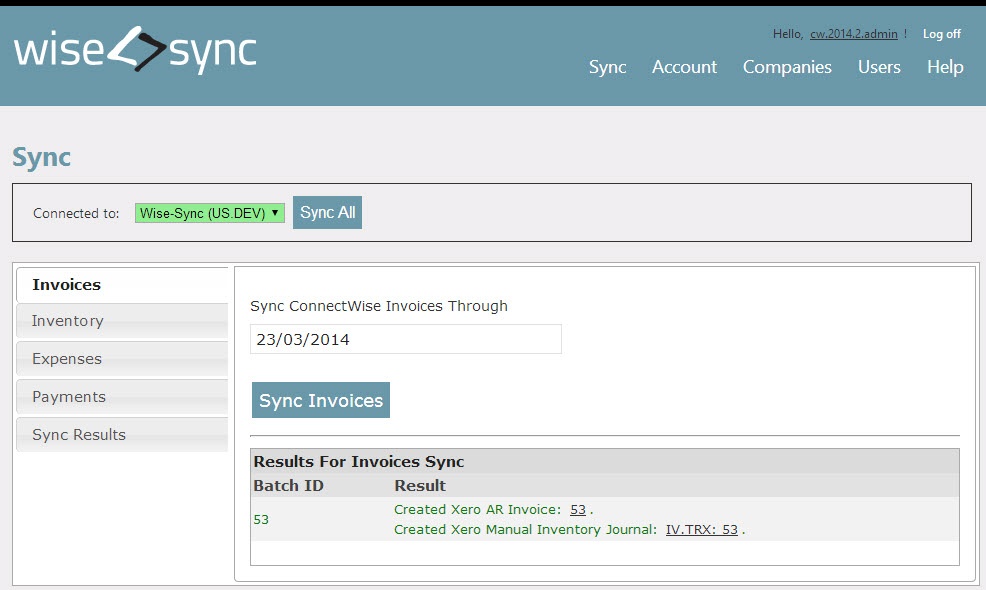986x590 pixels.
Task: Click the Sync page heading
Action: pos(42,158)
